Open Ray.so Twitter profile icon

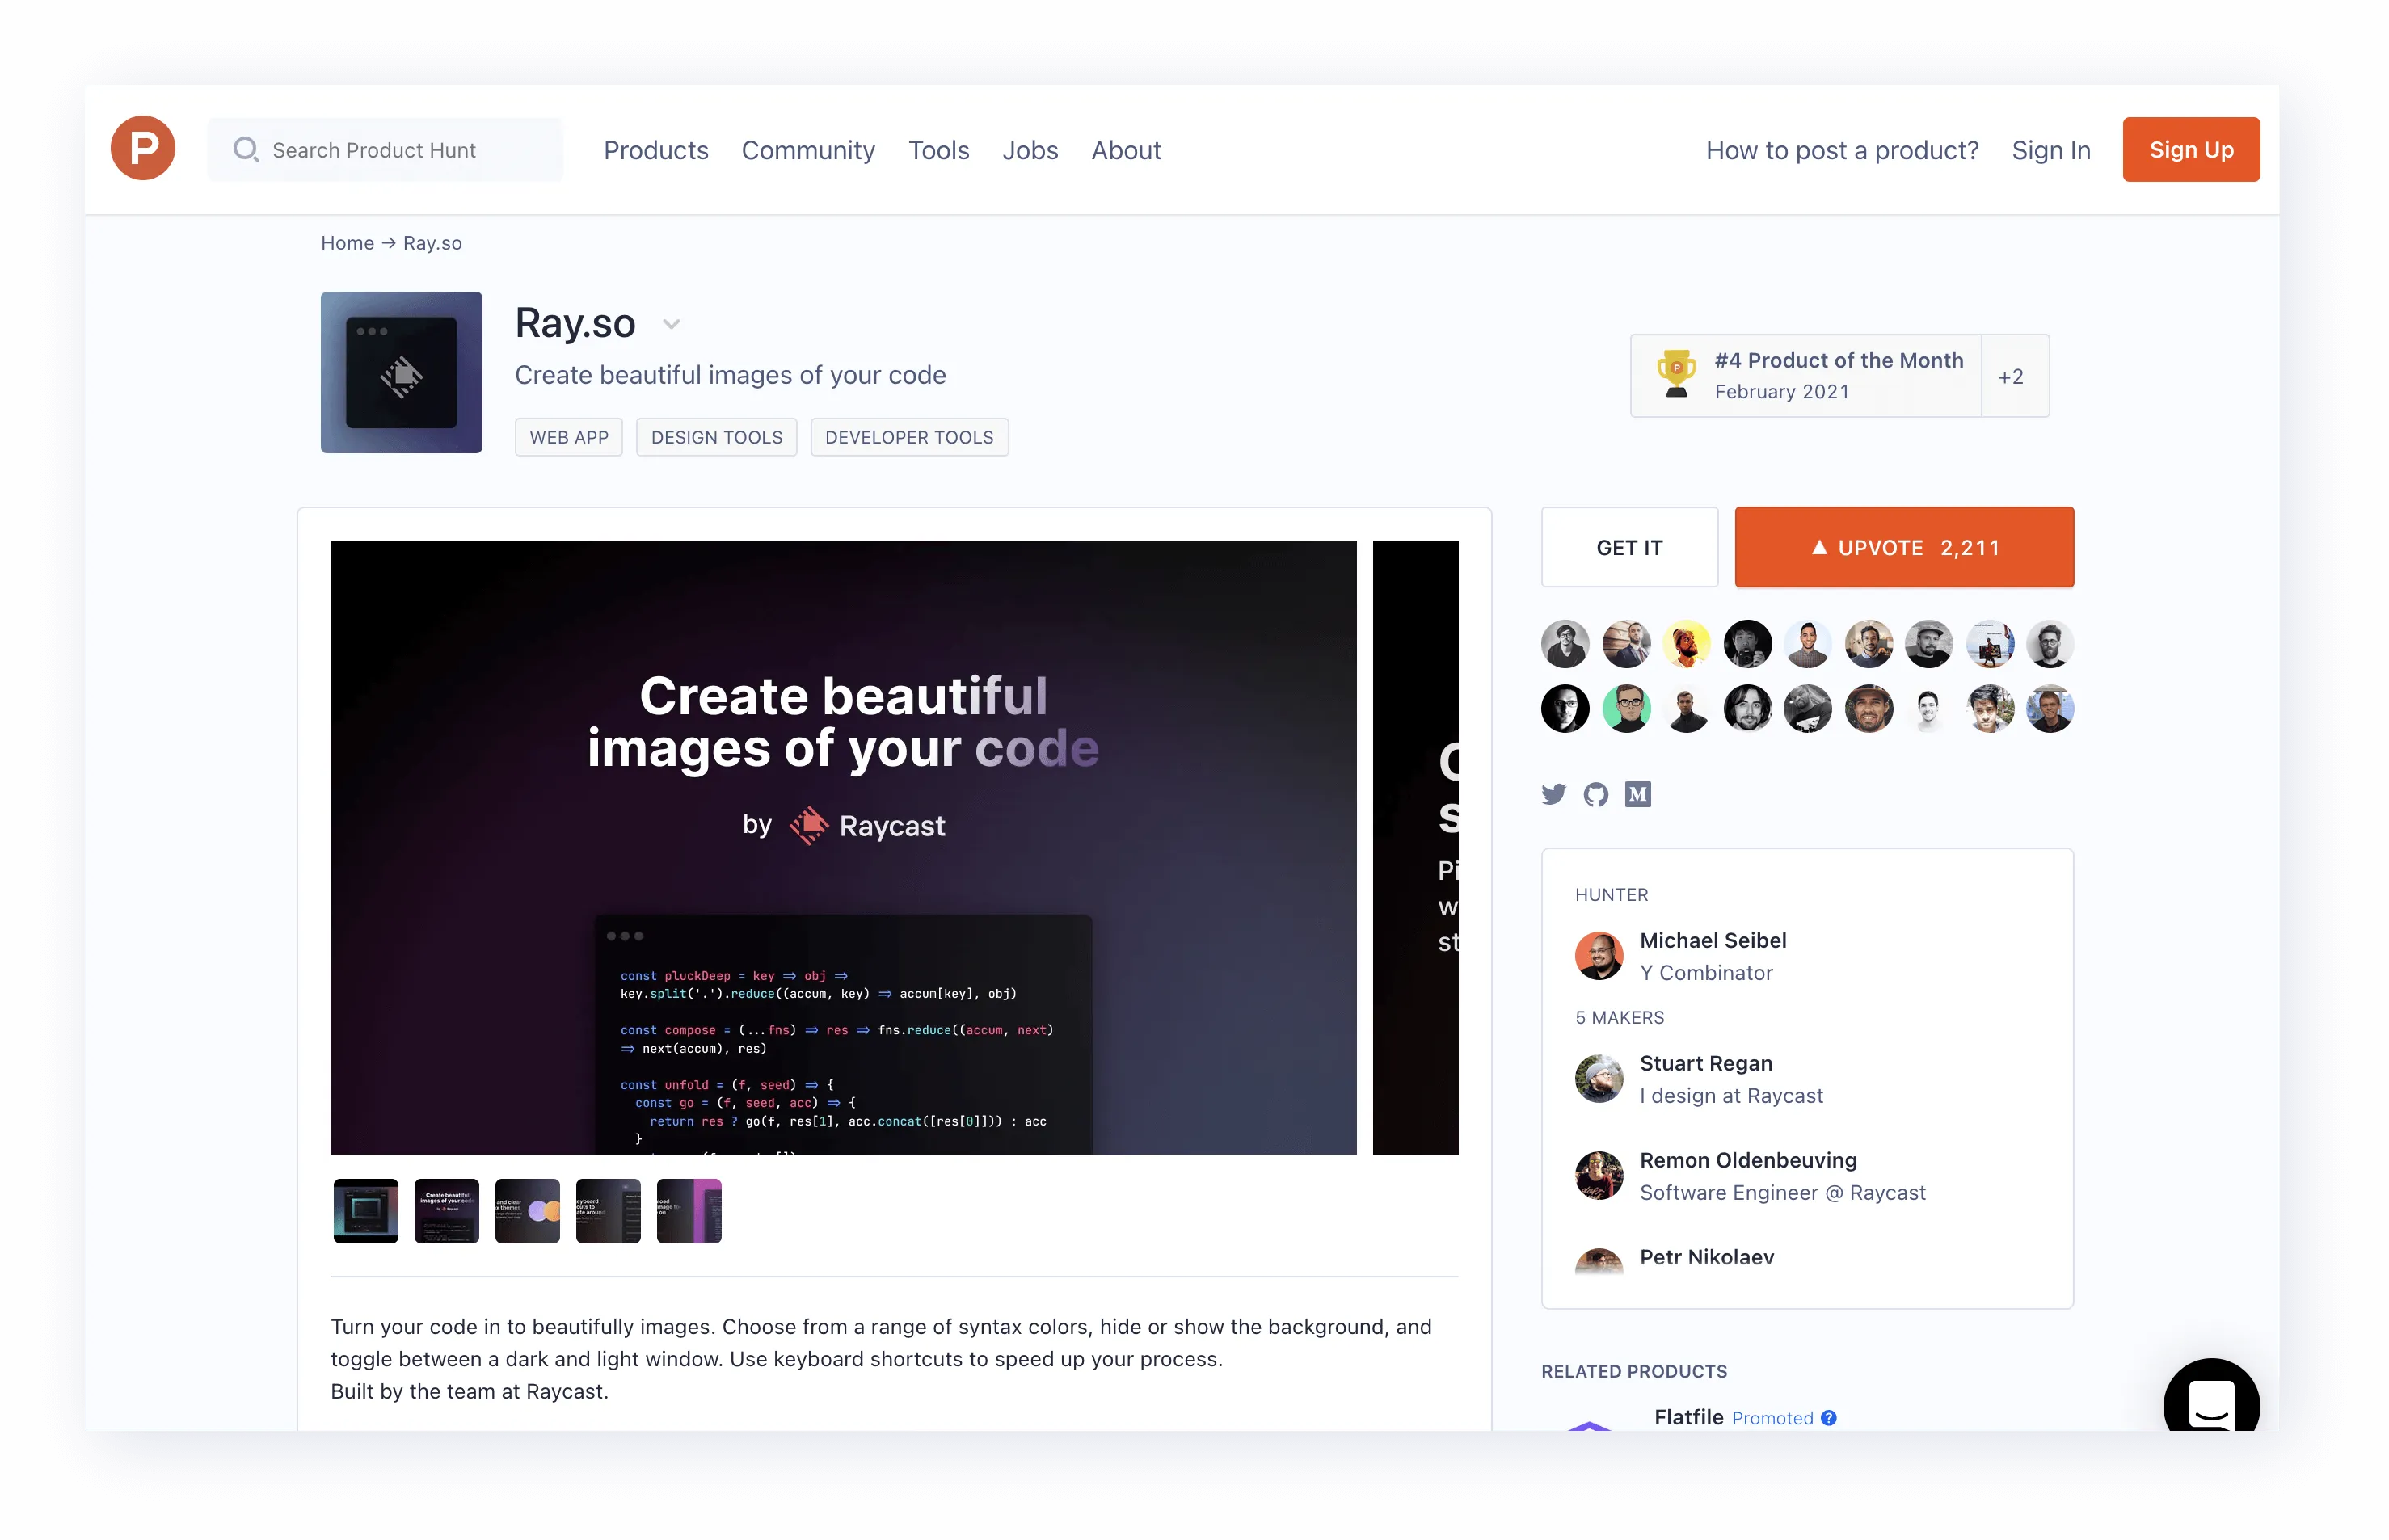pos(1553,795)
